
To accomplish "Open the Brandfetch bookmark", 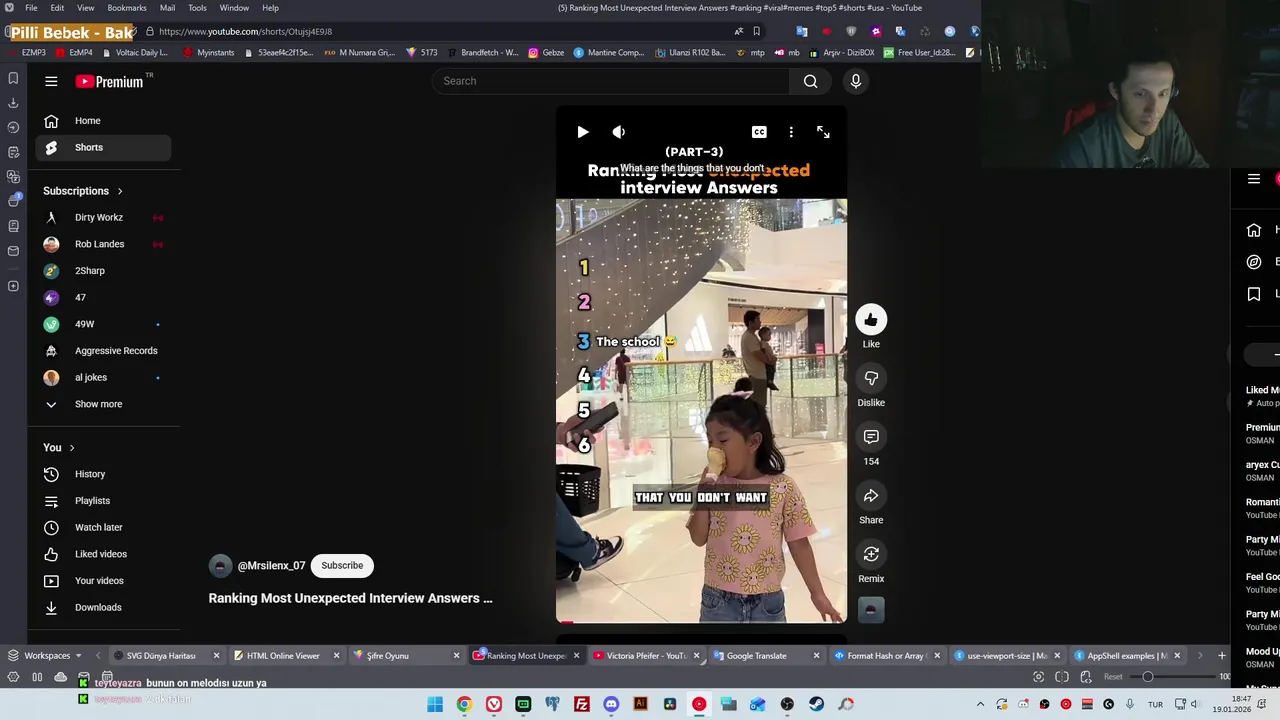I will point(483,53).
